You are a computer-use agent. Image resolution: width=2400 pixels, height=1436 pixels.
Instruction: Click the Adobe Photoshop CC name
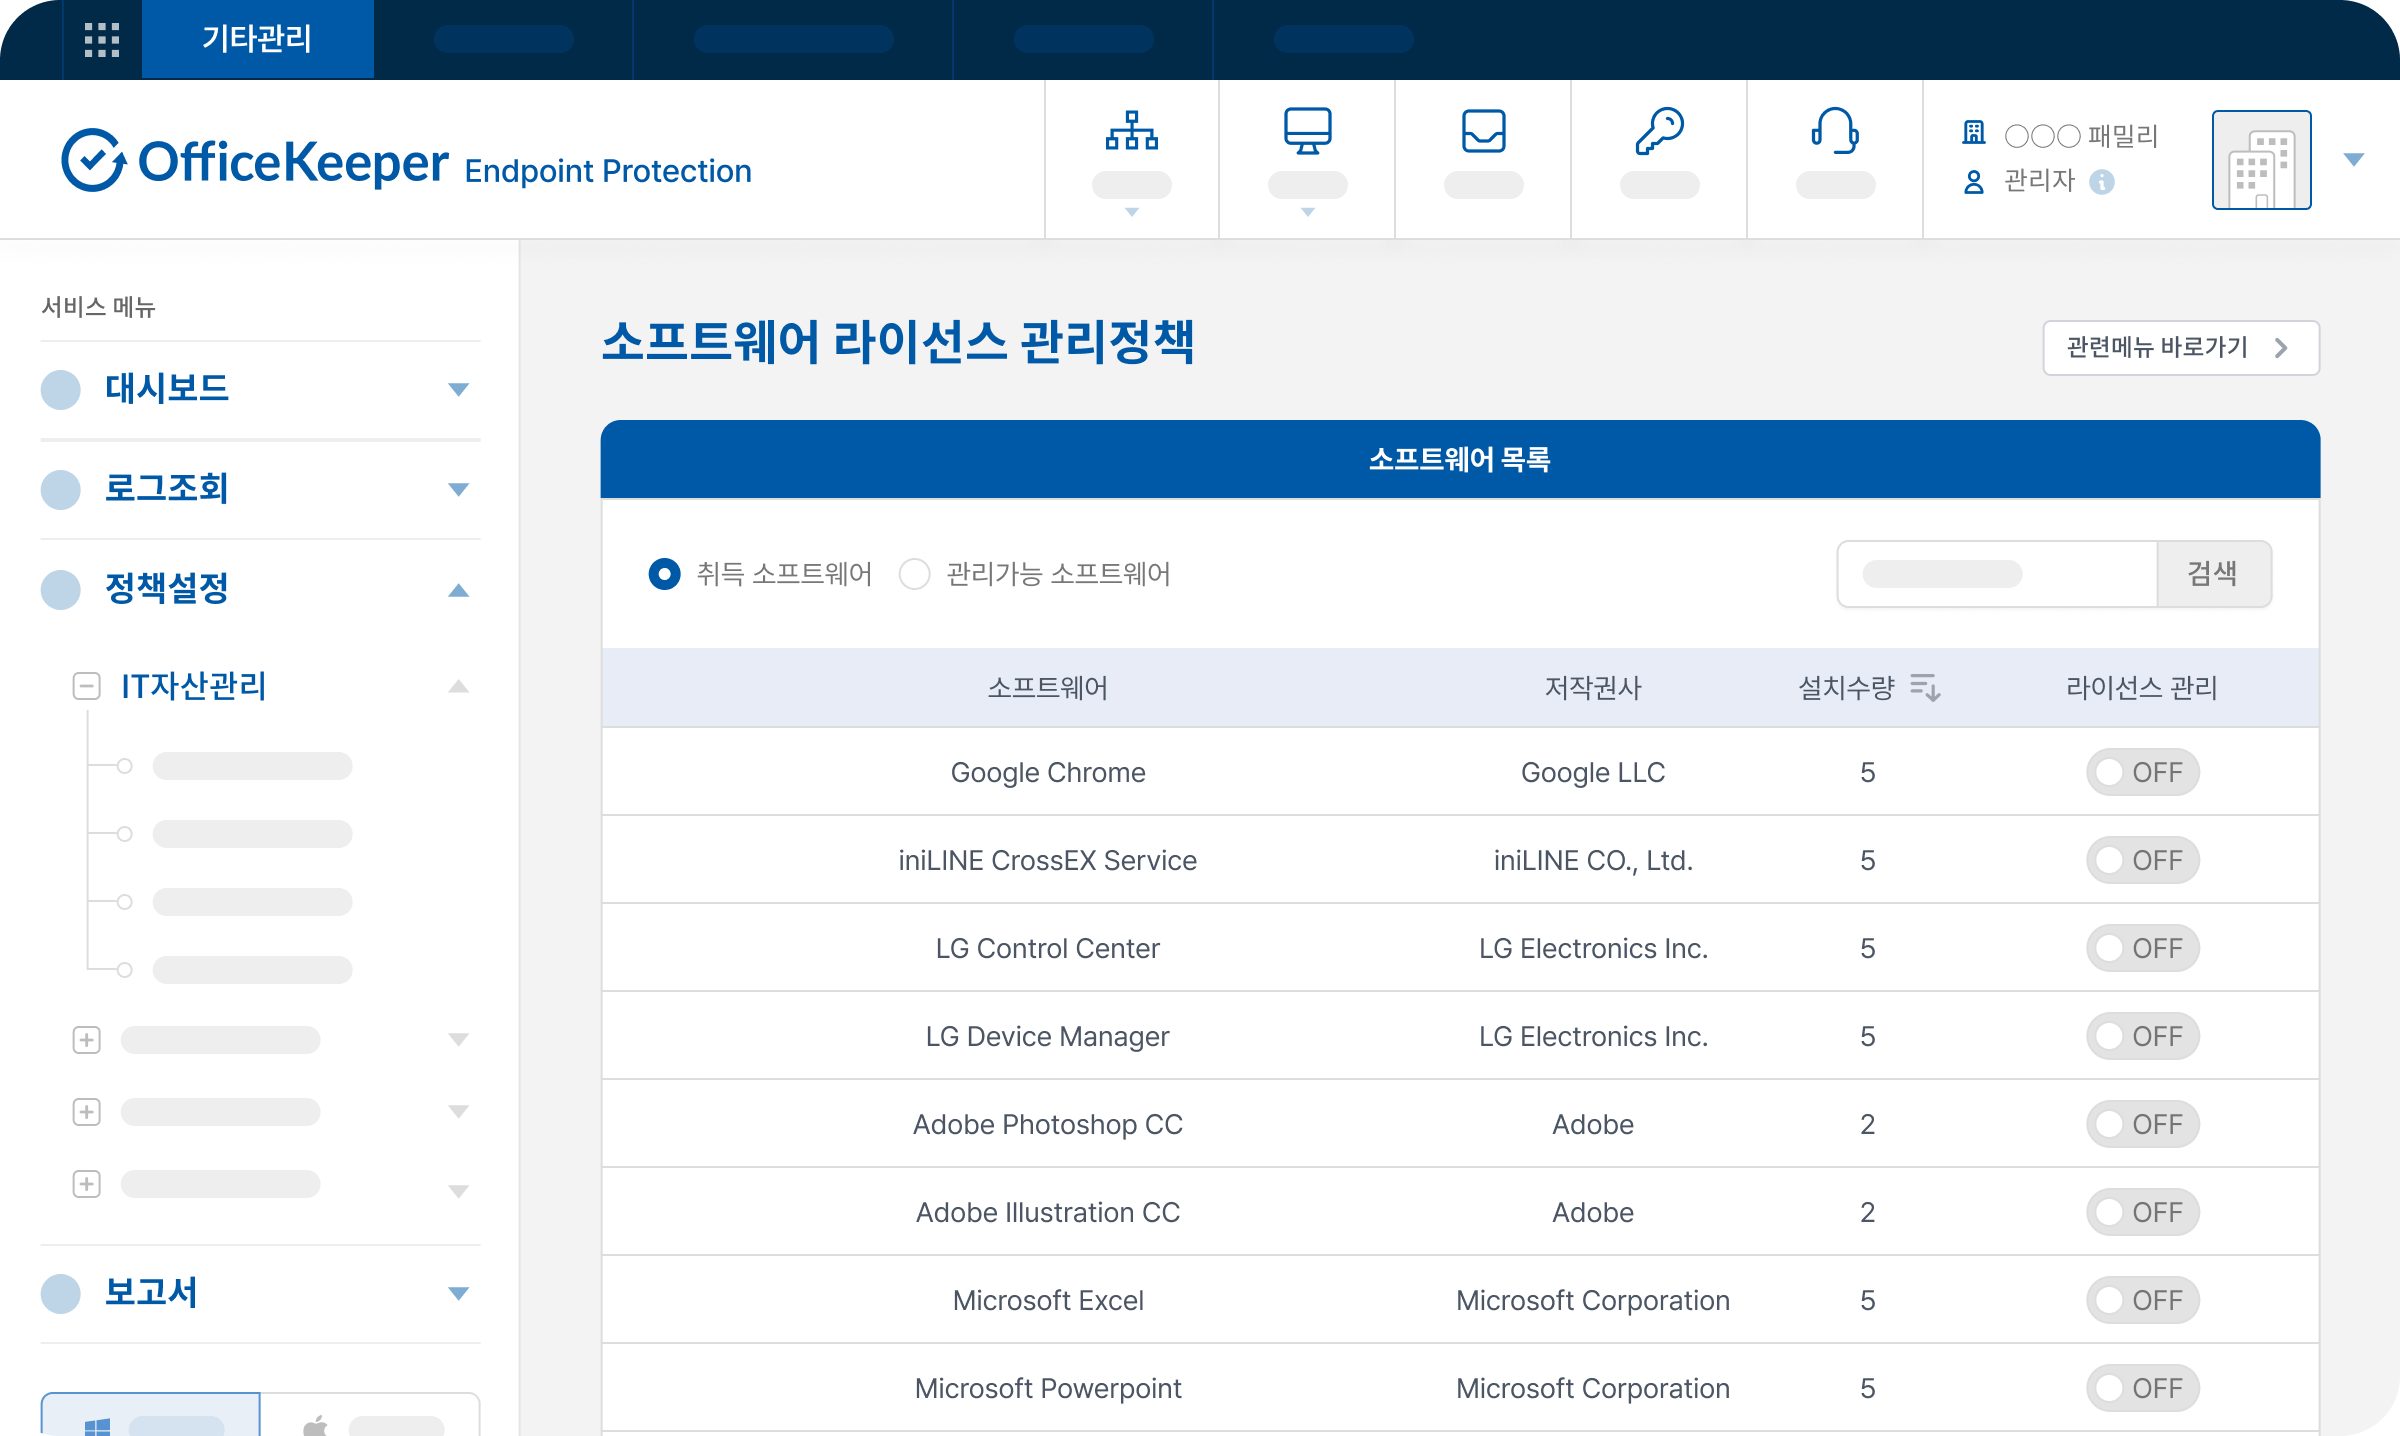click(1048, 1124)
